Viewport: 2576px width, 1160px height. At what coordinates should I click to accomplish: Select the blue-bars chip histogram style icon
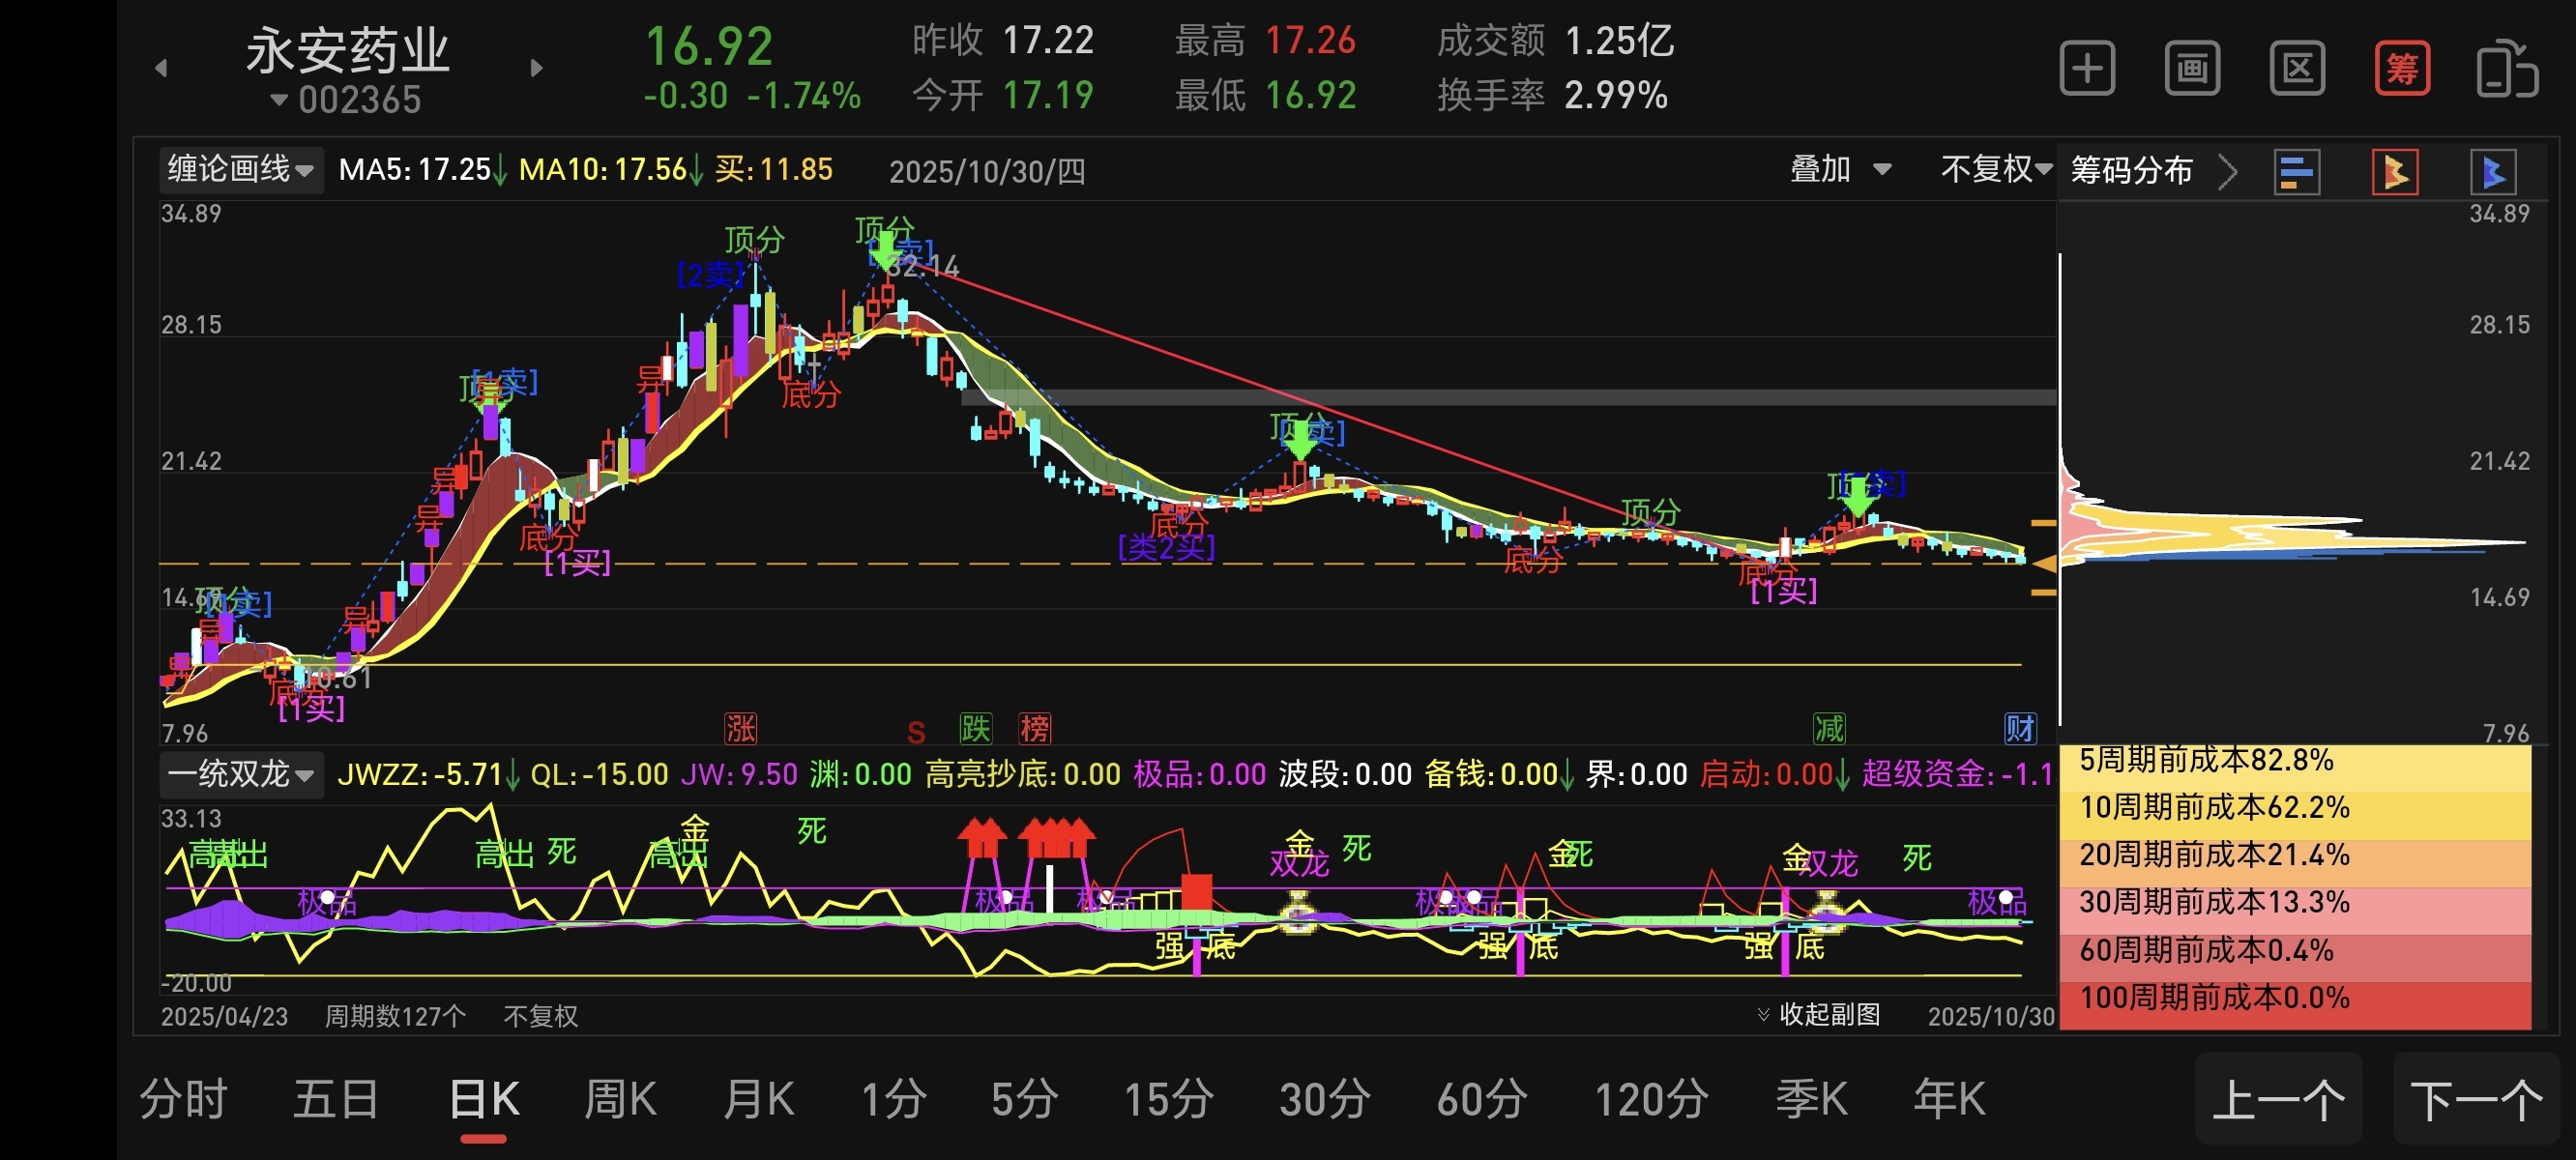coord(2296,172)
